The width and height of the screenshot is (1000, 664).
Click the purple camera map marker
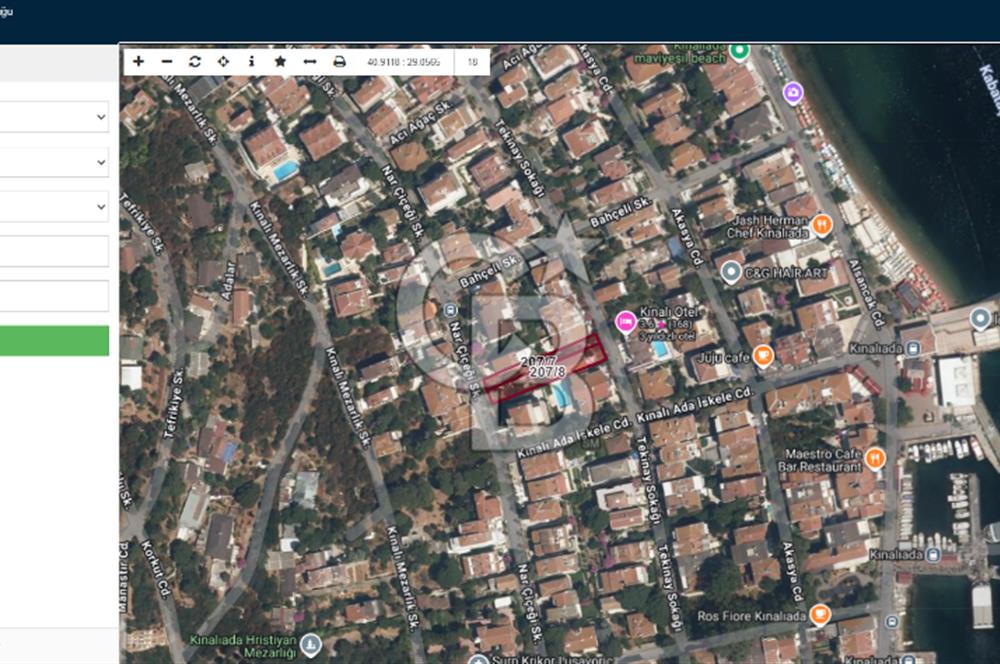point(793,93)
